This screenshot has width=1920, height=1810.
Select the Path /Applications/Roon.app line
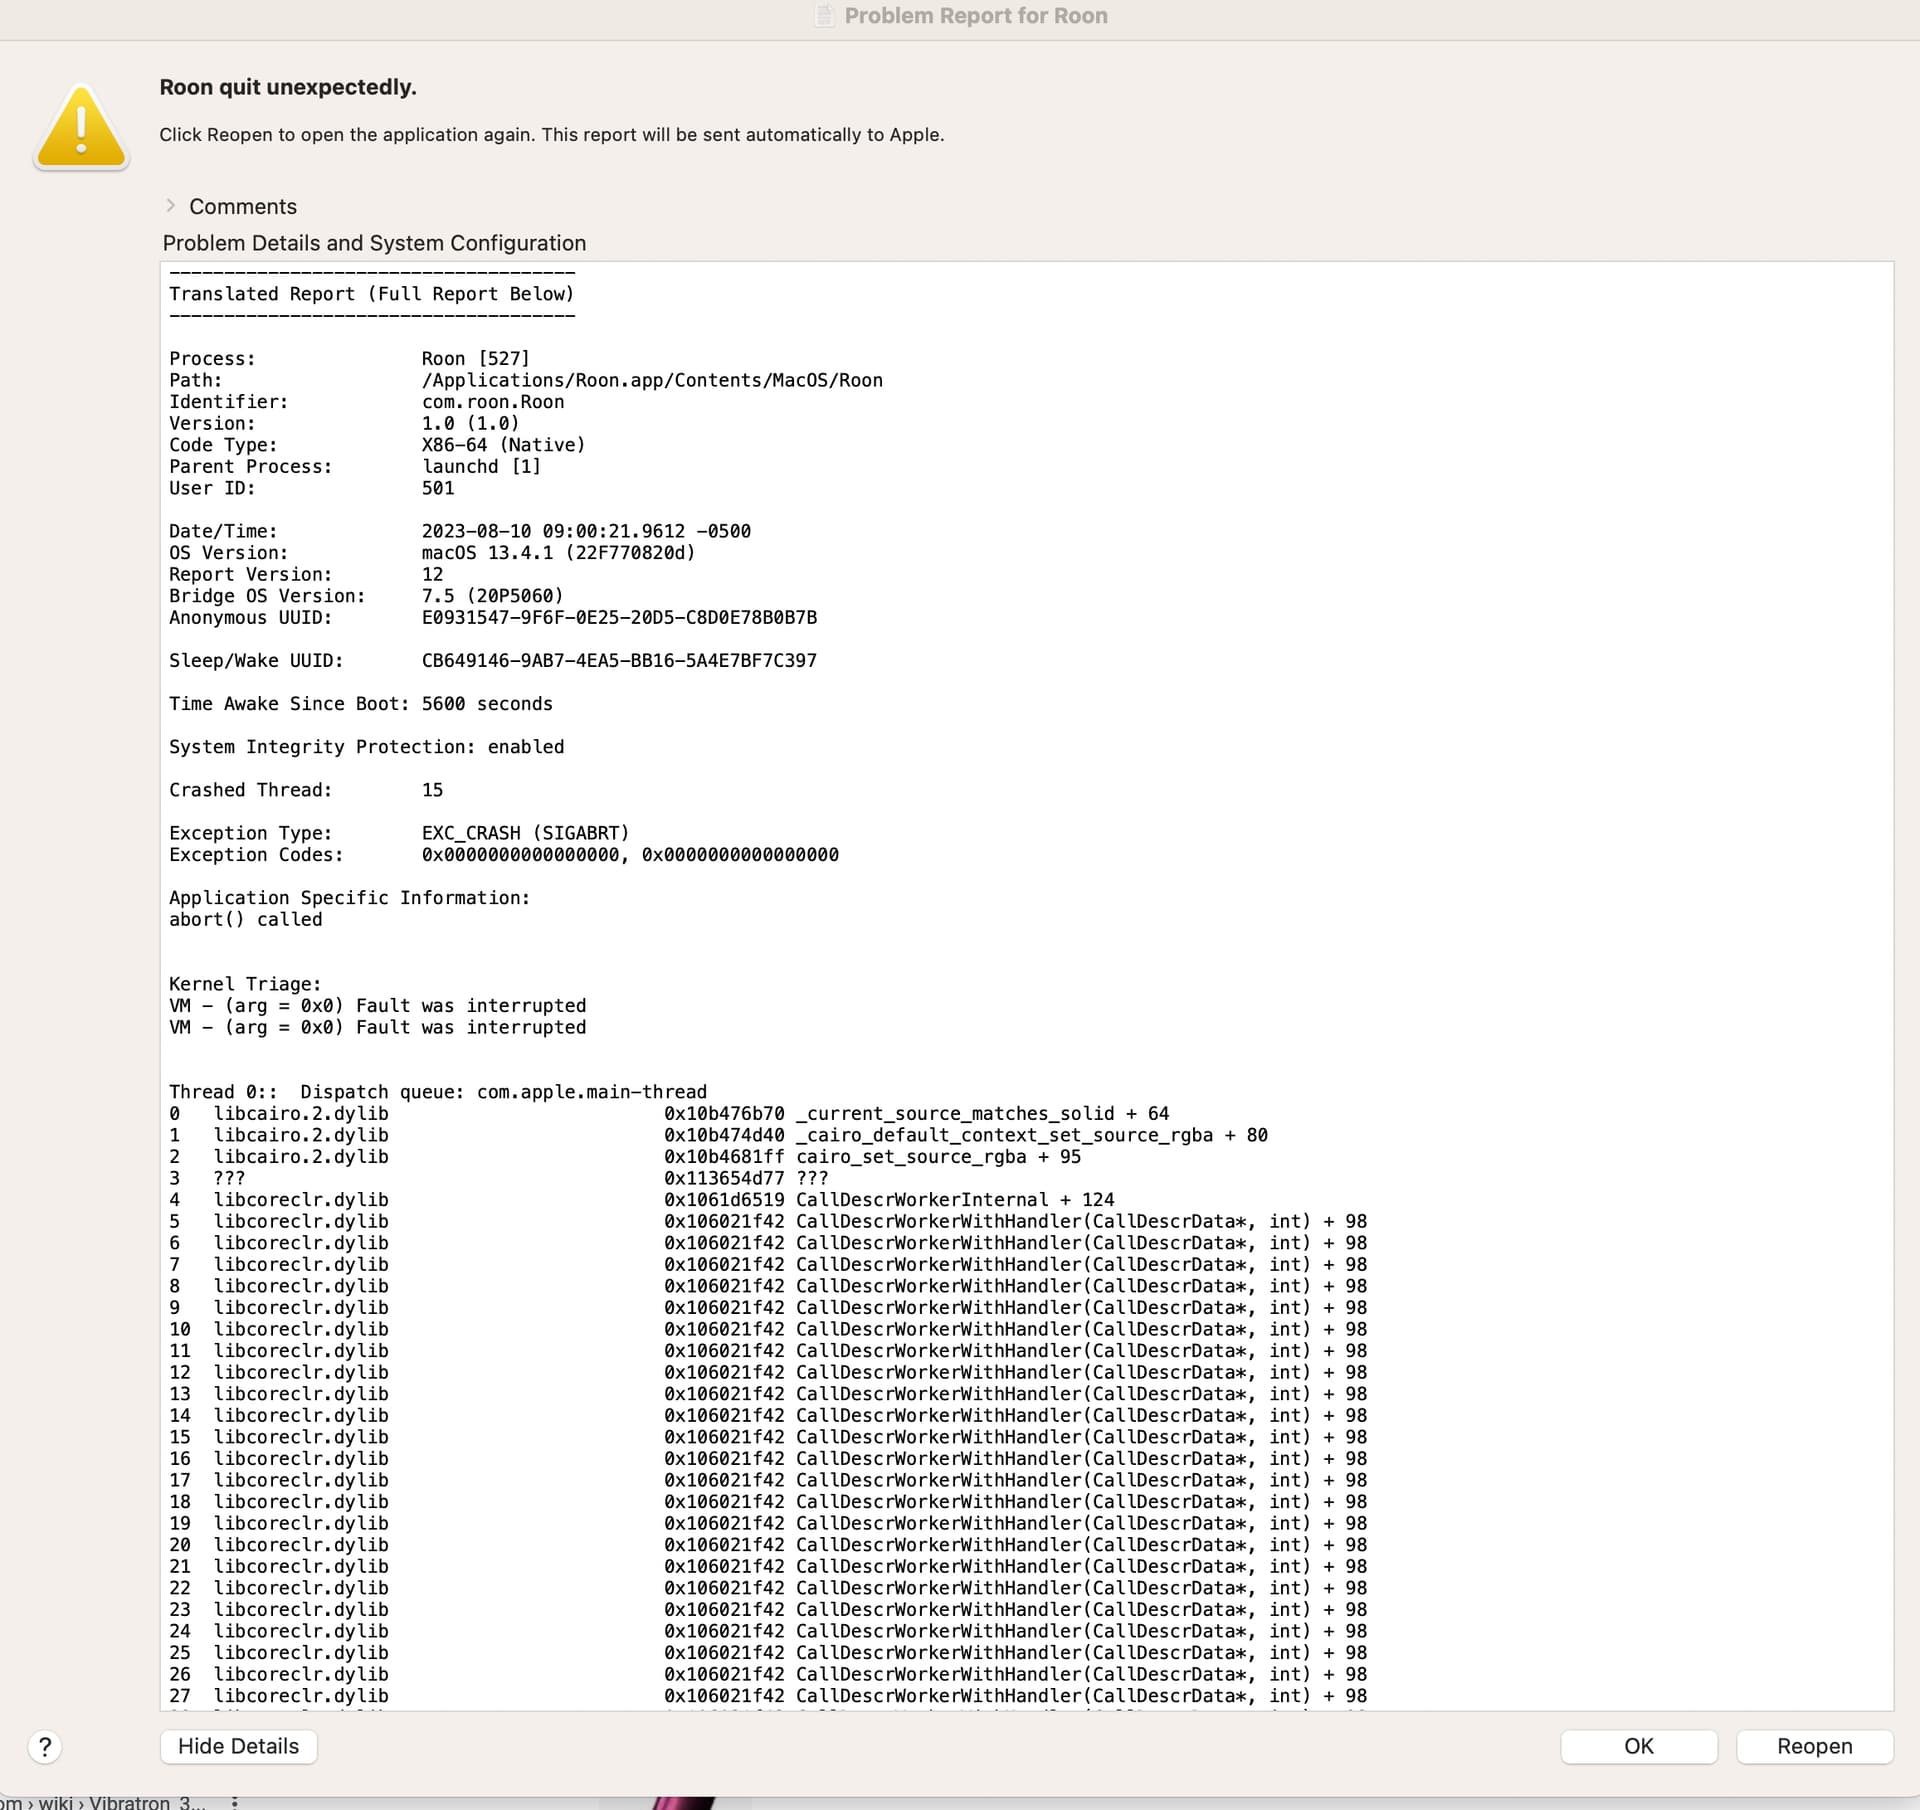coord(525,380)
